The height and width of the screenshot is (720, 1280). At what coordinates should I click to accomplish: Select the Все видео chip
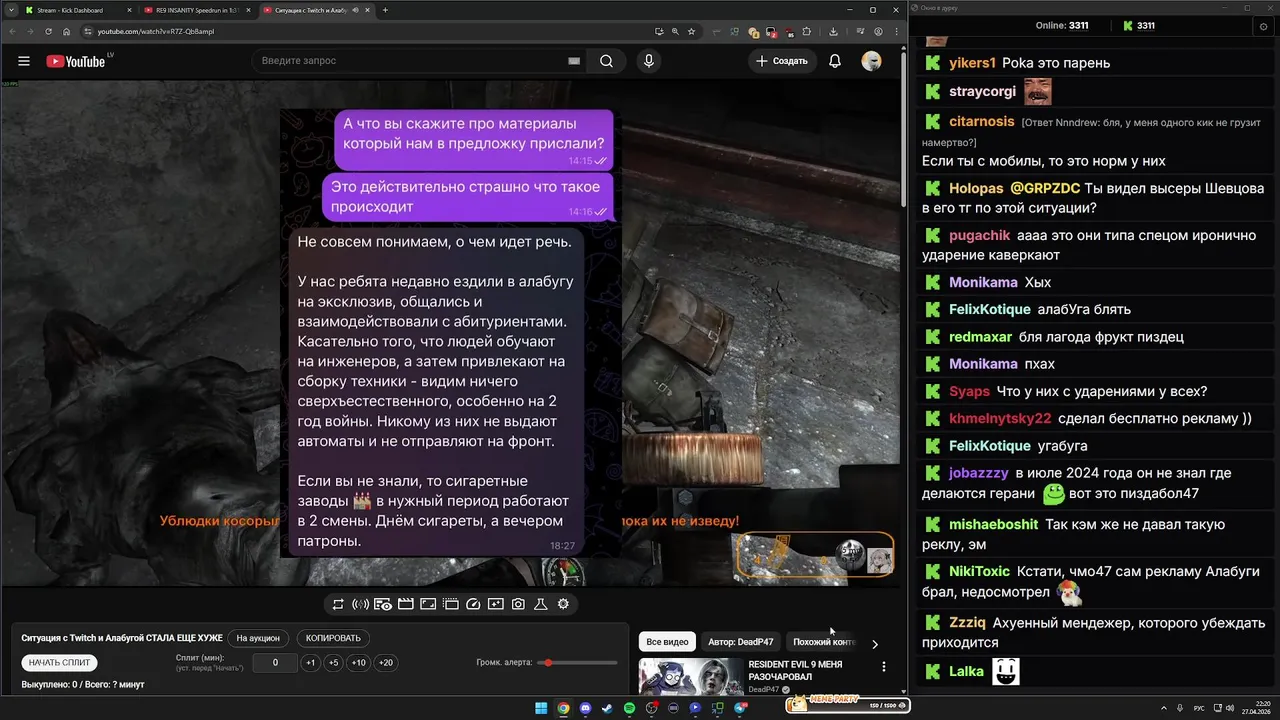(667, 642)
